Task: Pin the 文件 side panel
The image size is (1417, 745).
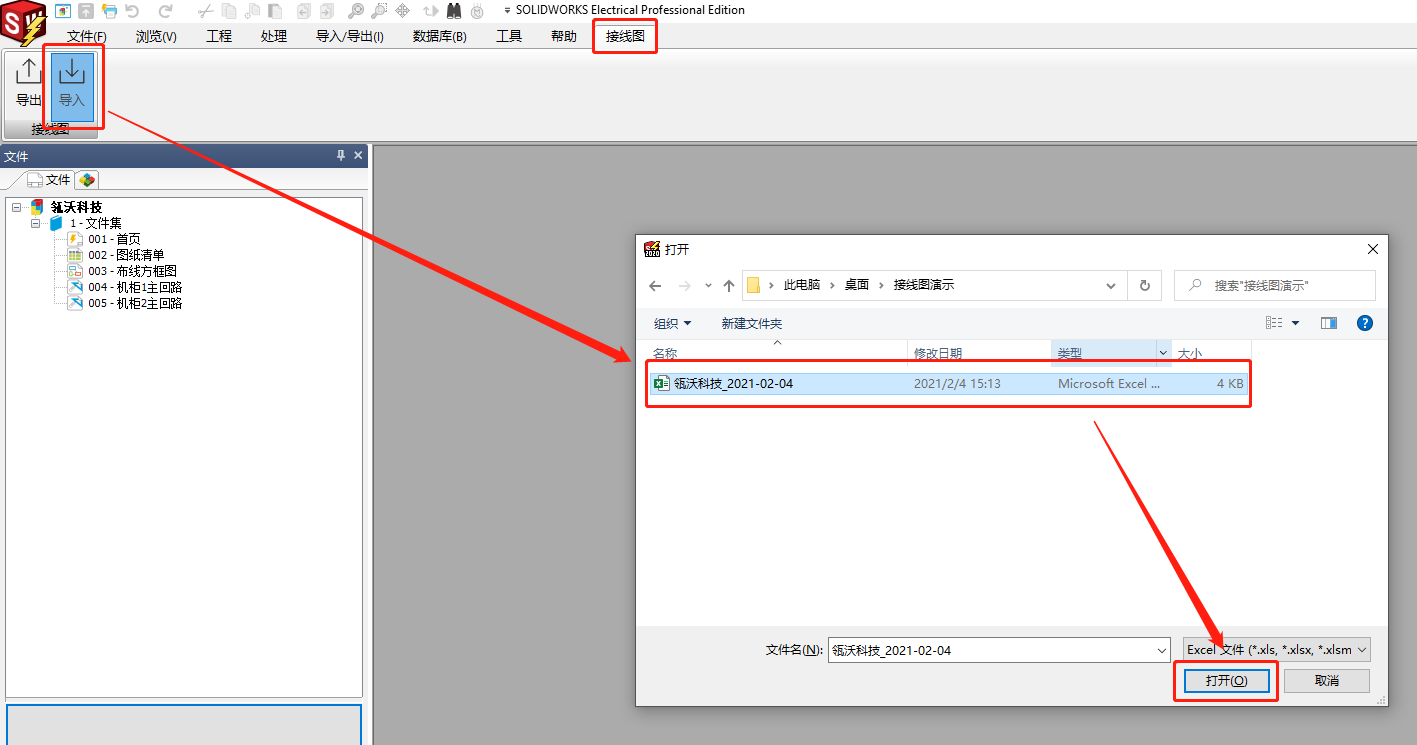Action: point(341,156)
